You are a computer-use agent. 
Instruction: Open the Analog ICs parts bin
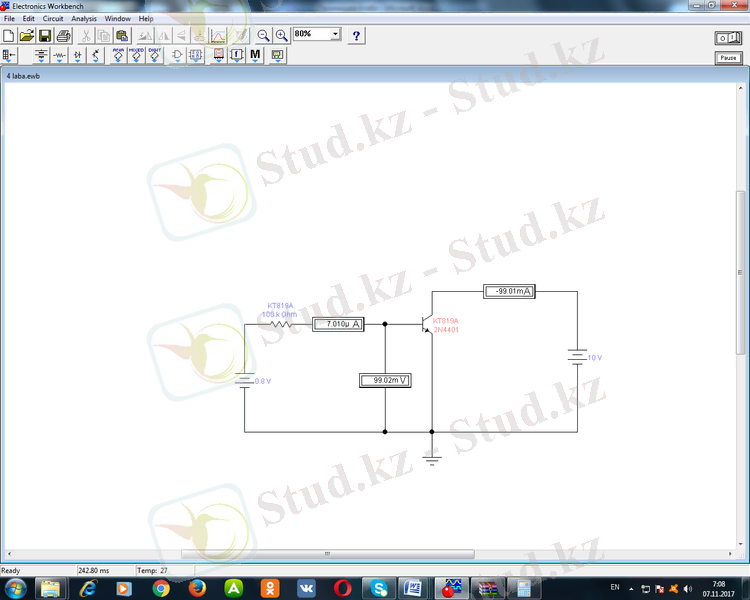118,56
